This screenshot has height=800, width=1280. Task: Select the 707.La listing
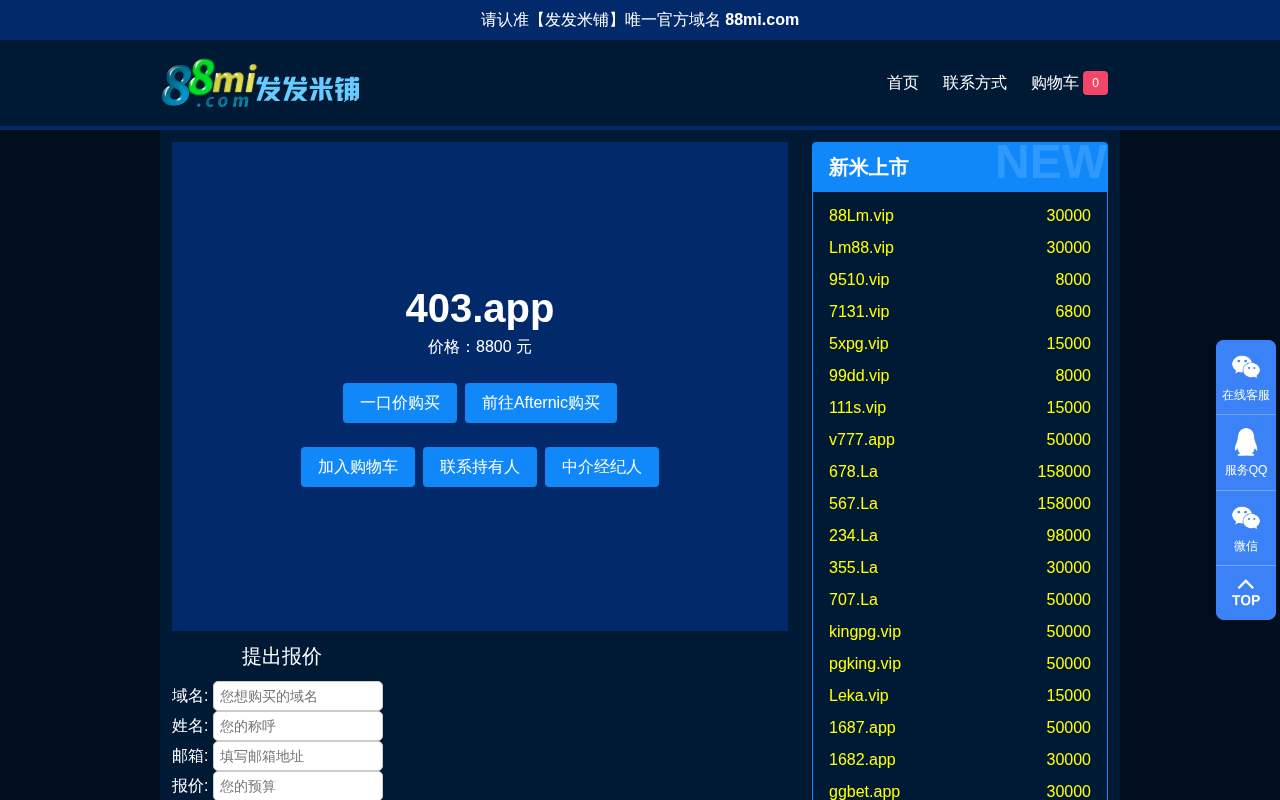point(853,600)
